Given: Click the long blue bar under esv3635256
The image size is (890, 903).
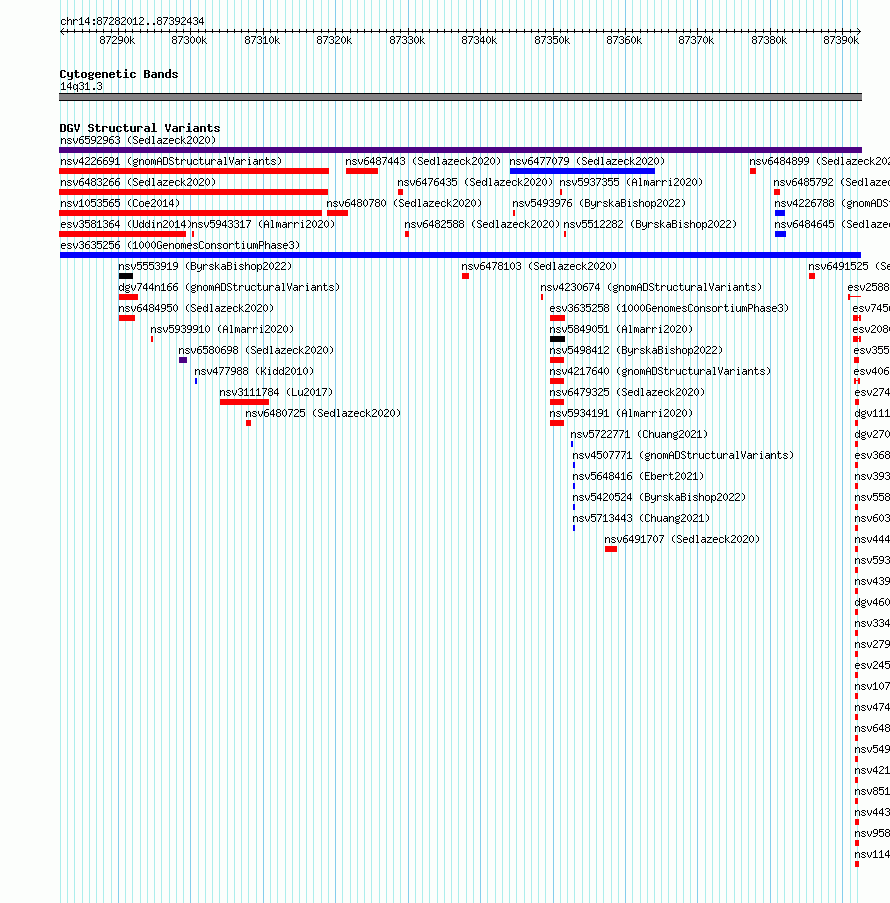Looking at the screenshot, I should point(460,255).
